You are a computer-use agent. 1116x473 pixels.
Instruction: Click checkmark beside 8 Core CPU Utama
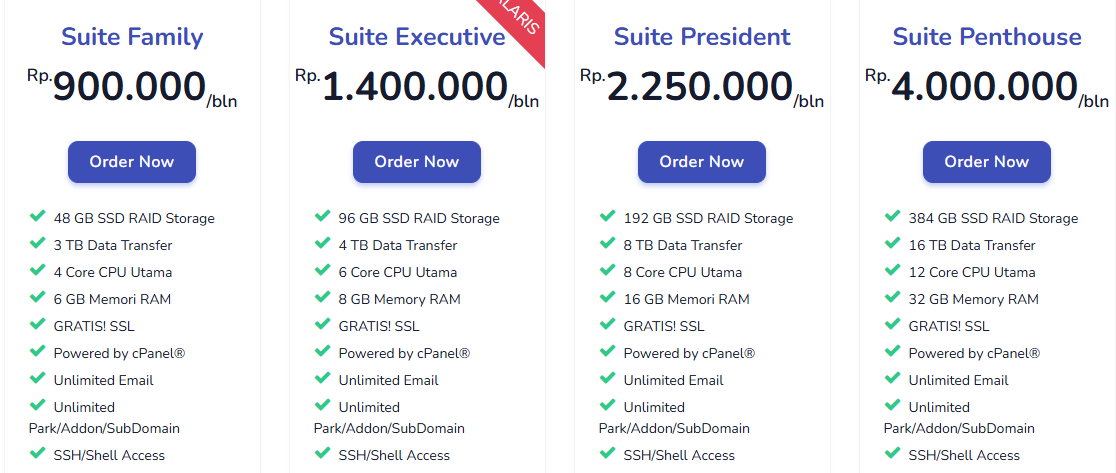pos(608,270)
